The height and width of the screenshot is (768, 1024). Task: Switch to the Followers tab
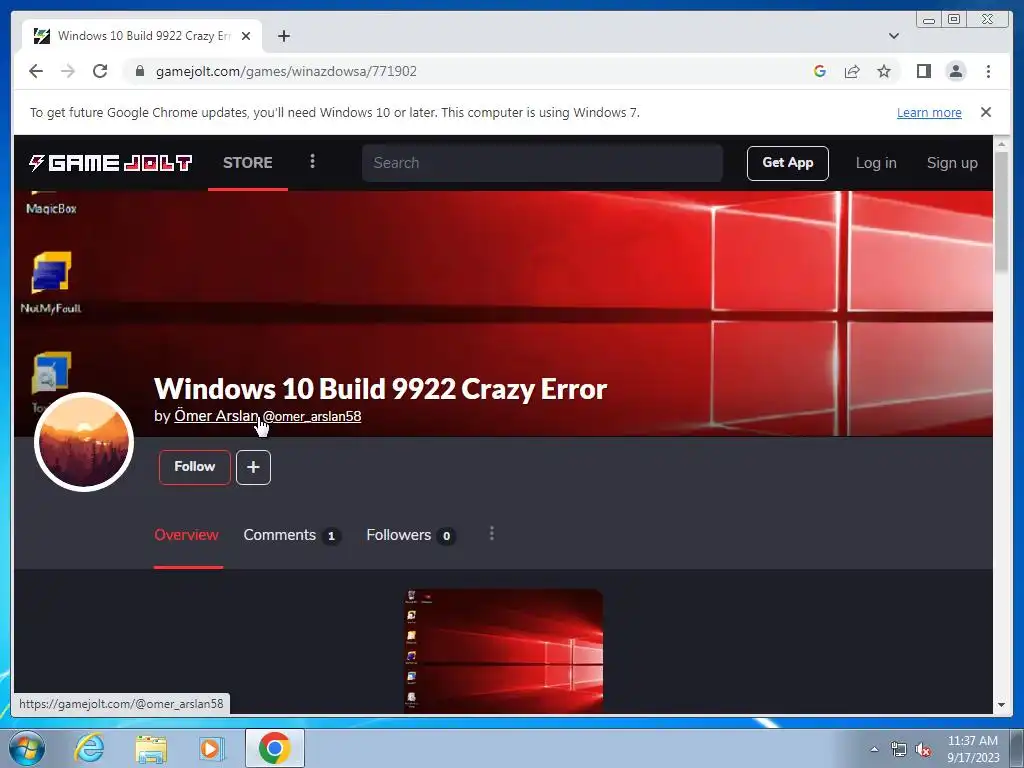pos(411,535)
